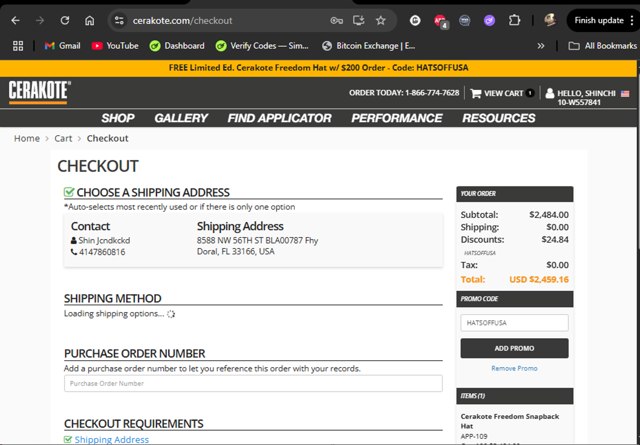Screen dimensions: 640x445
Task: Open the Shipping Address requirement link
Action: [111, 440]
